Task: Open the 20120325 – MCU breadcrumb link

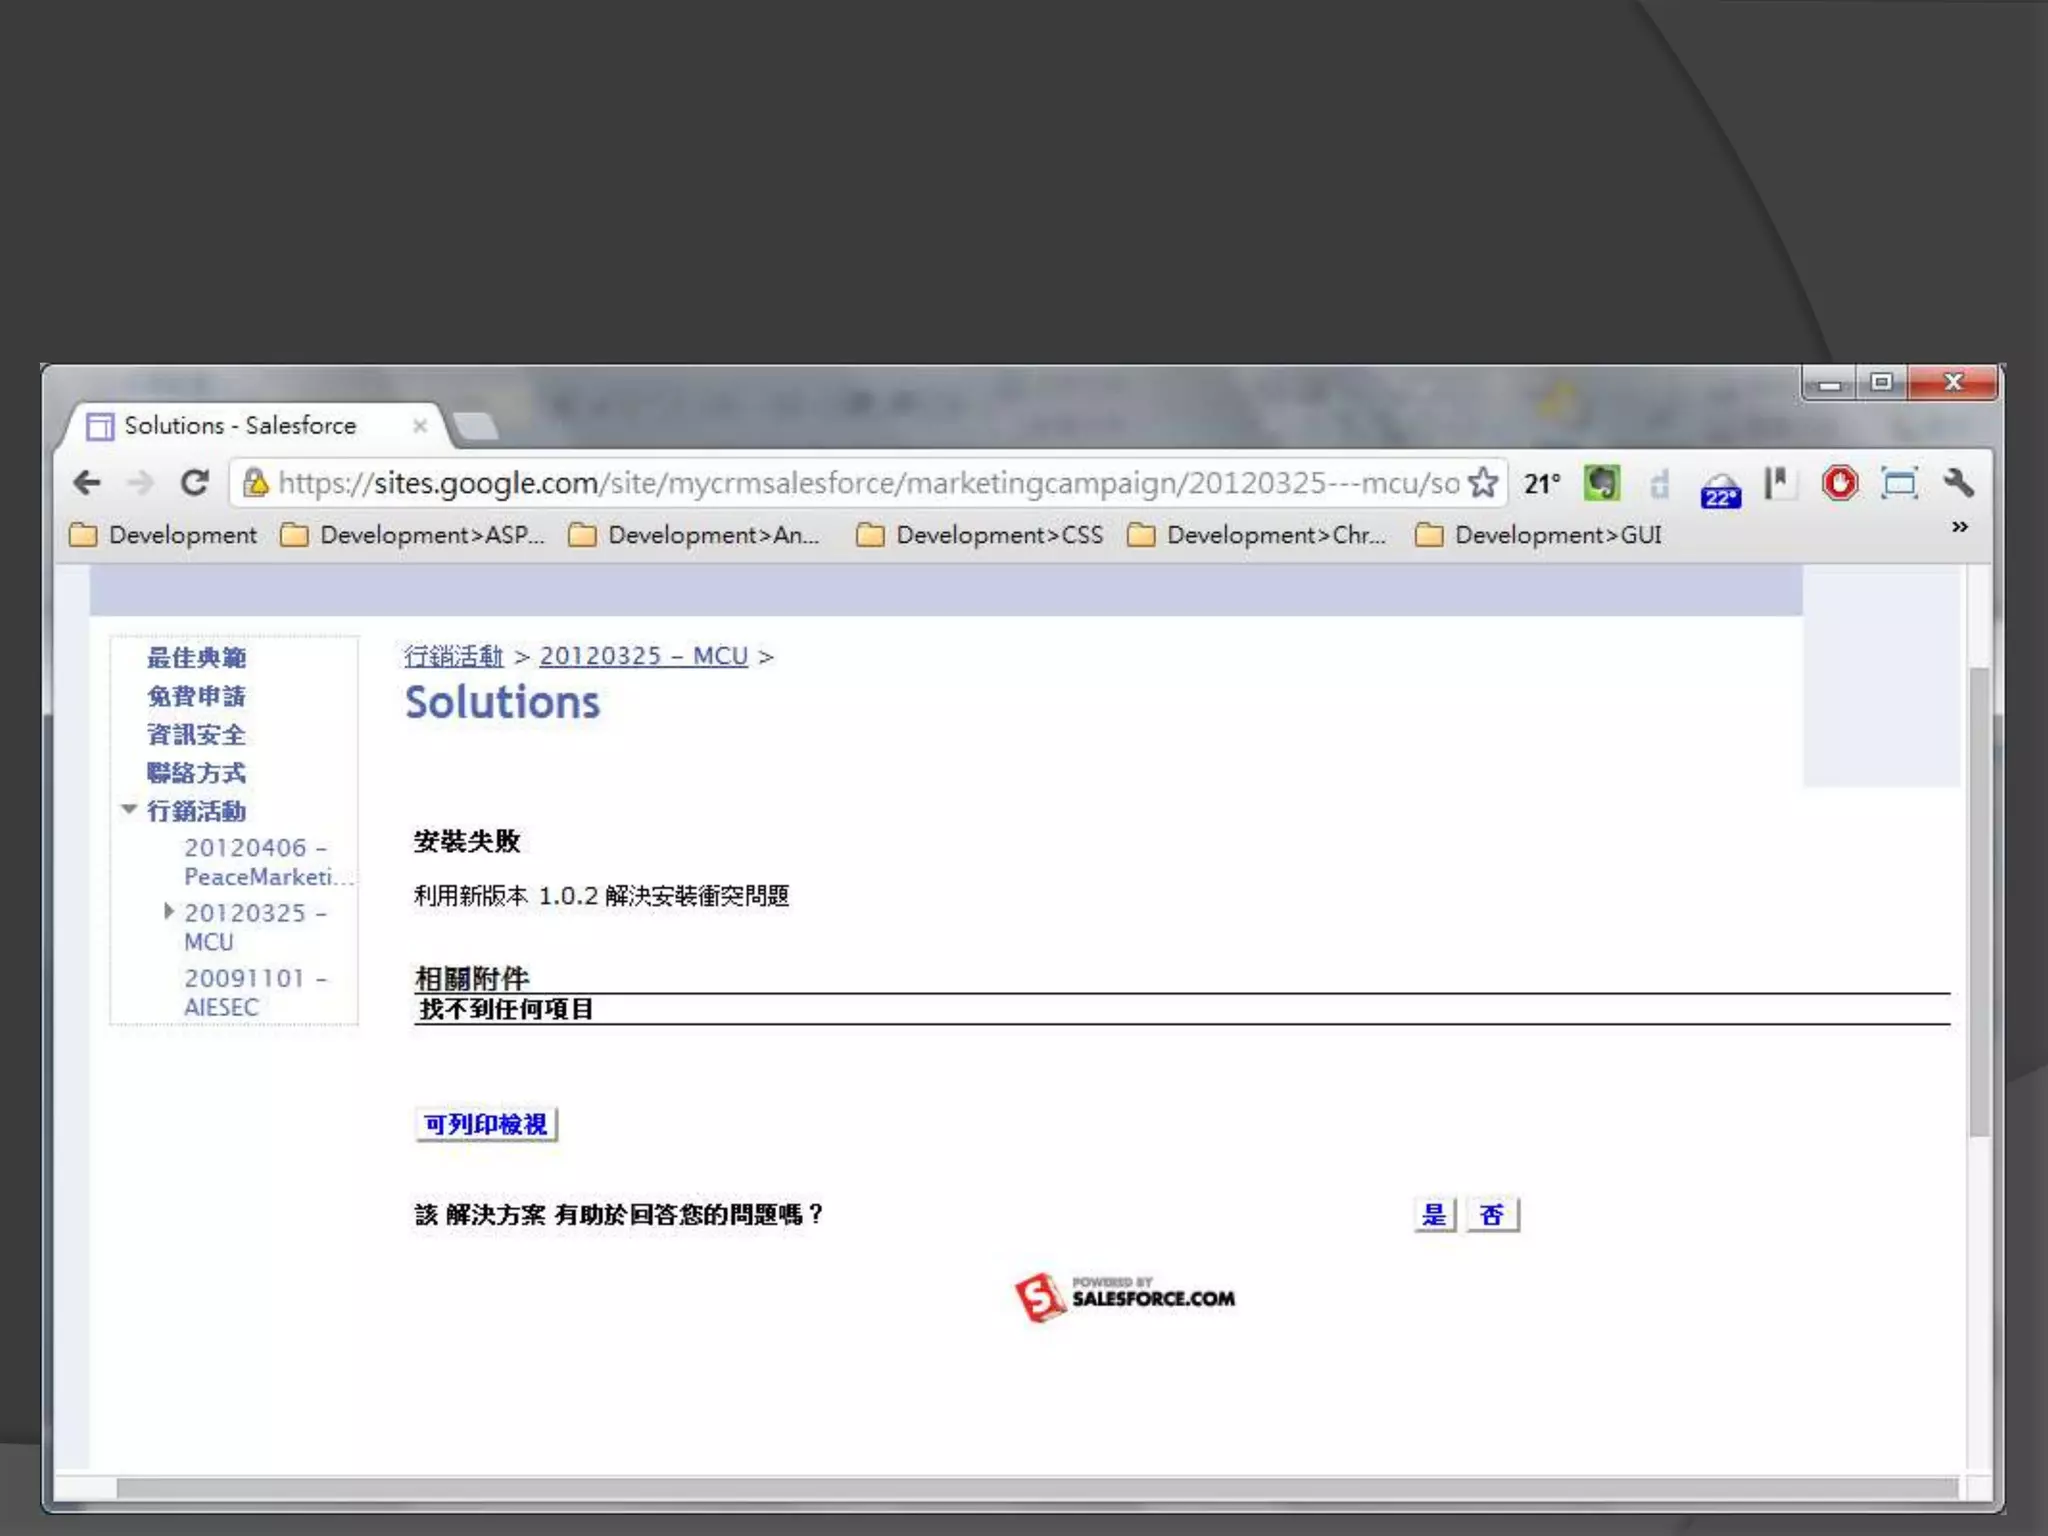Action: [643, 656]
